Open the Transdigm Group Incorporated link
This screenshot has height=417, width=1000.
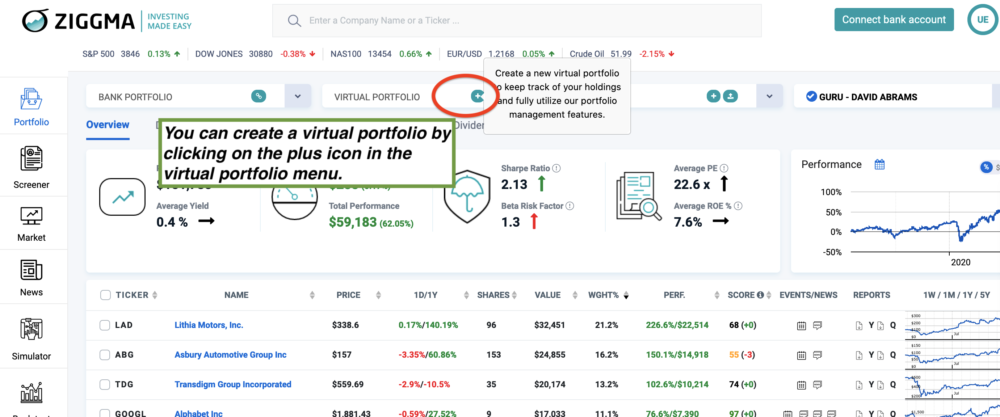coord(233,384)
